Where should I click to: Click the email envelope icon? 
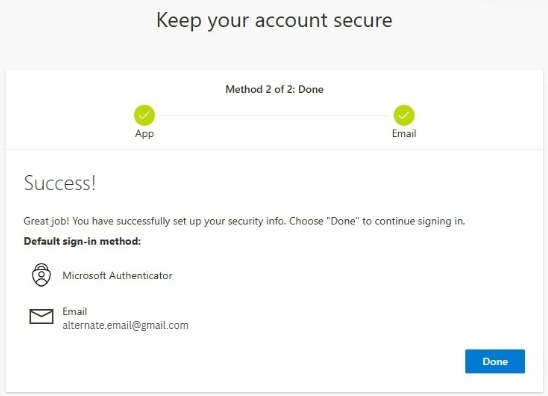tap(41, 316)
